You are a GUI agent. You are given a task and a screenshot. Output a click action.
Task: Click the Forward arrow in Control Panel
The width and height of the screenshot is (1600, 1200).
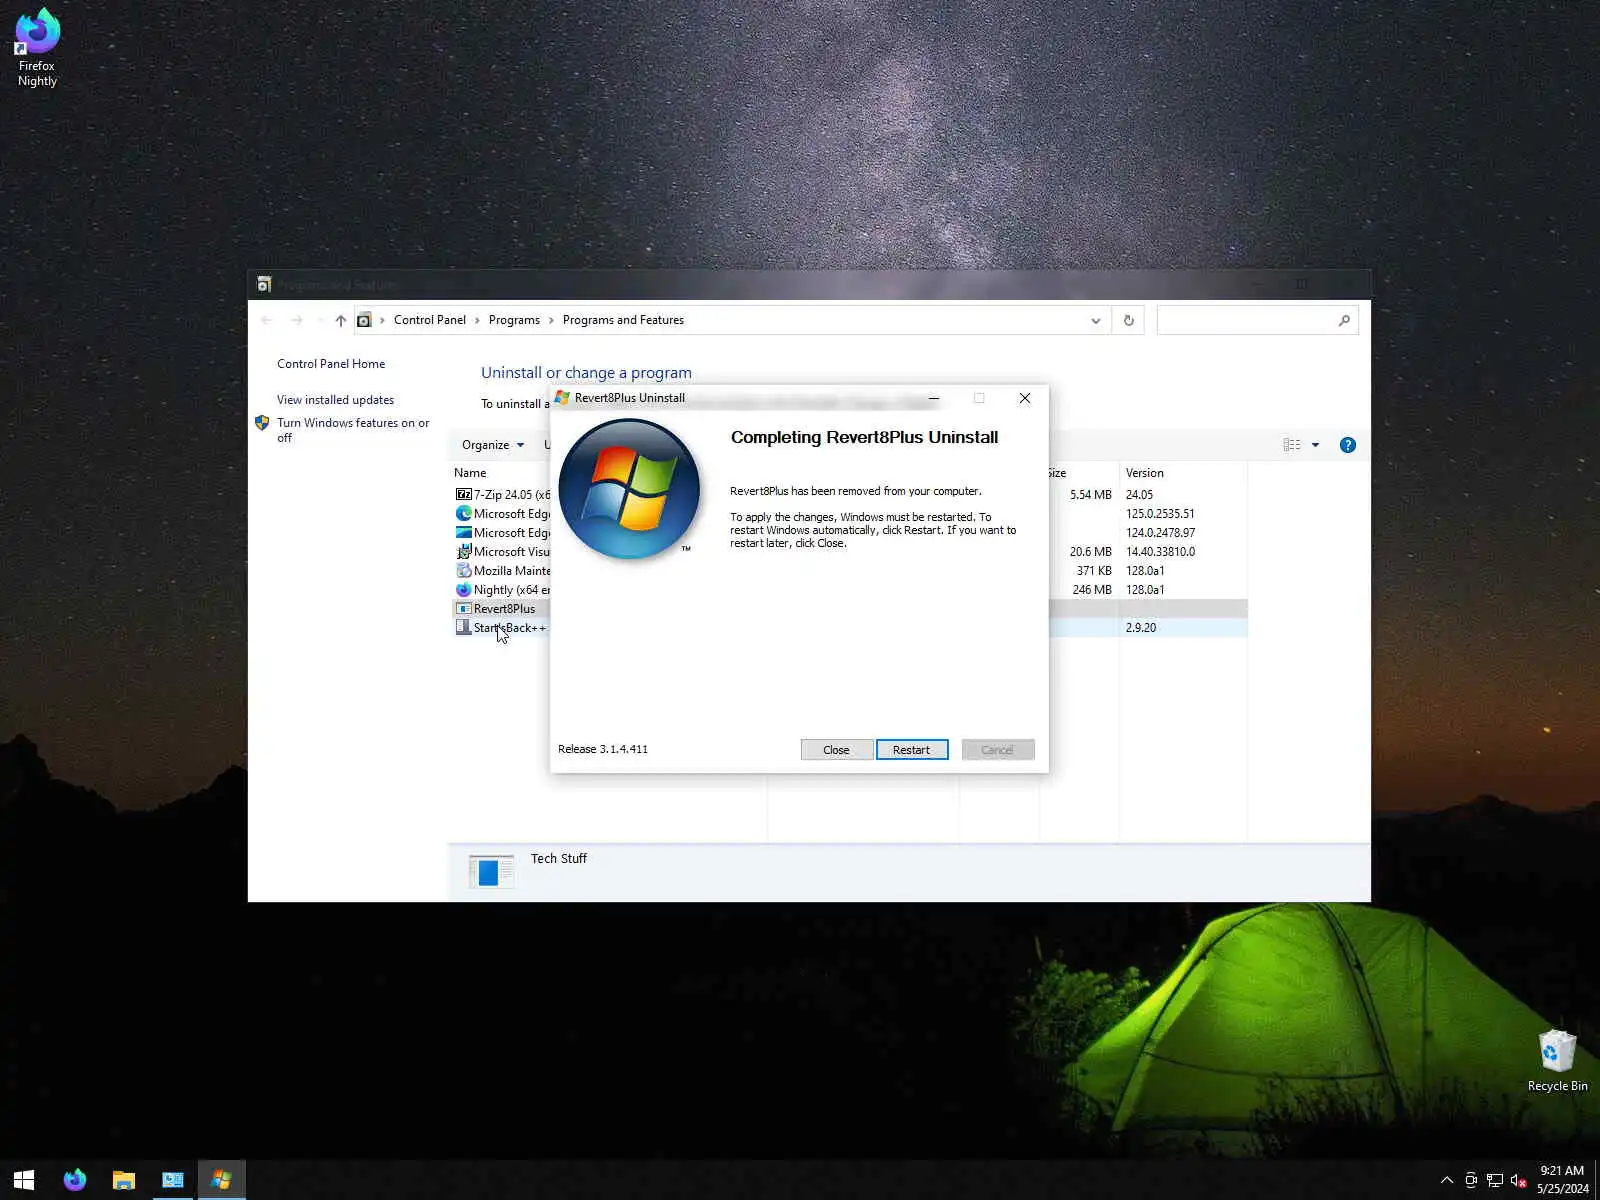coord(296,320)
